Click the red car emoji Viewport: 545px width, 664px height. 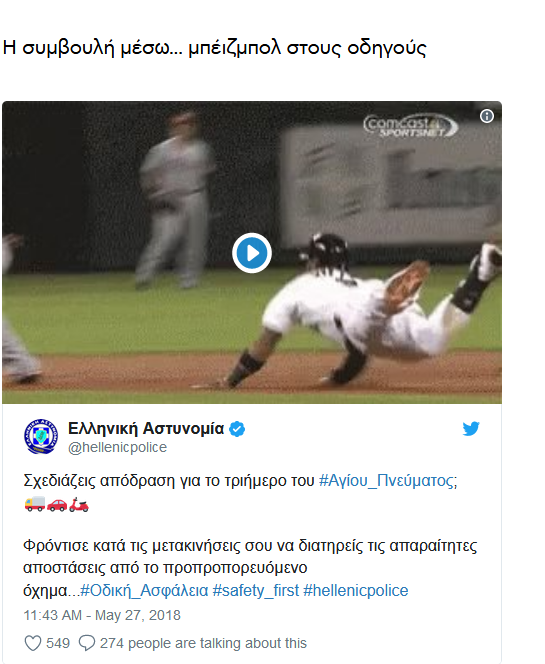[x=57, y=504]
